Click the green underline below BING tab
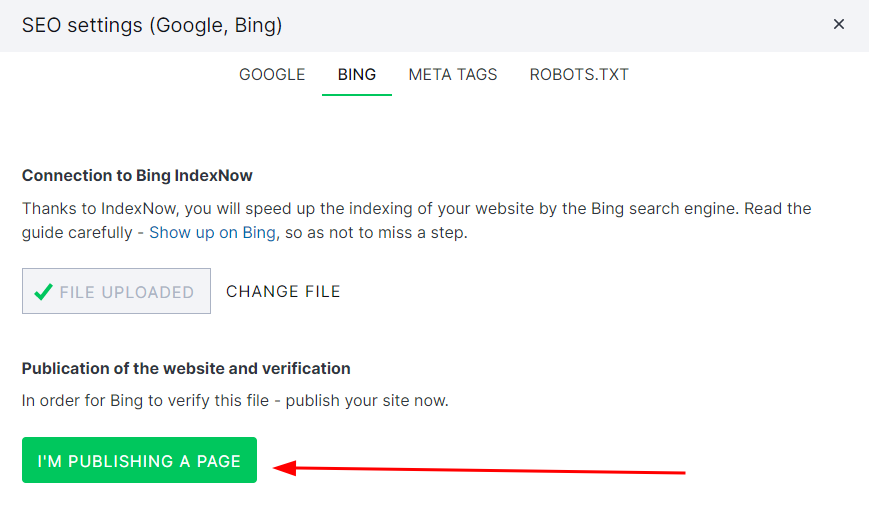Screen dimensions: 869x525 [x=357, y=94]
